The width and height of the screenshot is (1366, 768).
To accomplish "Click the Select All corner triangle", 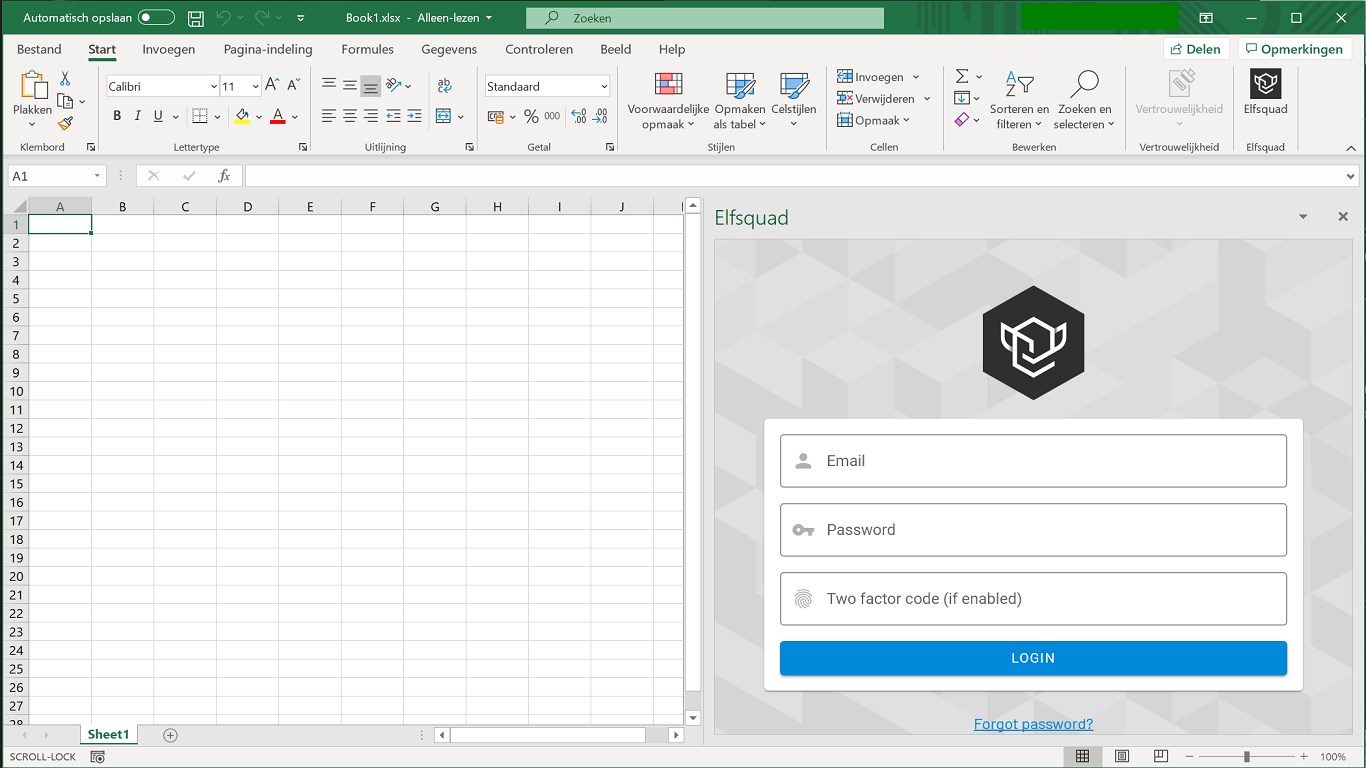I will (16, 206).
